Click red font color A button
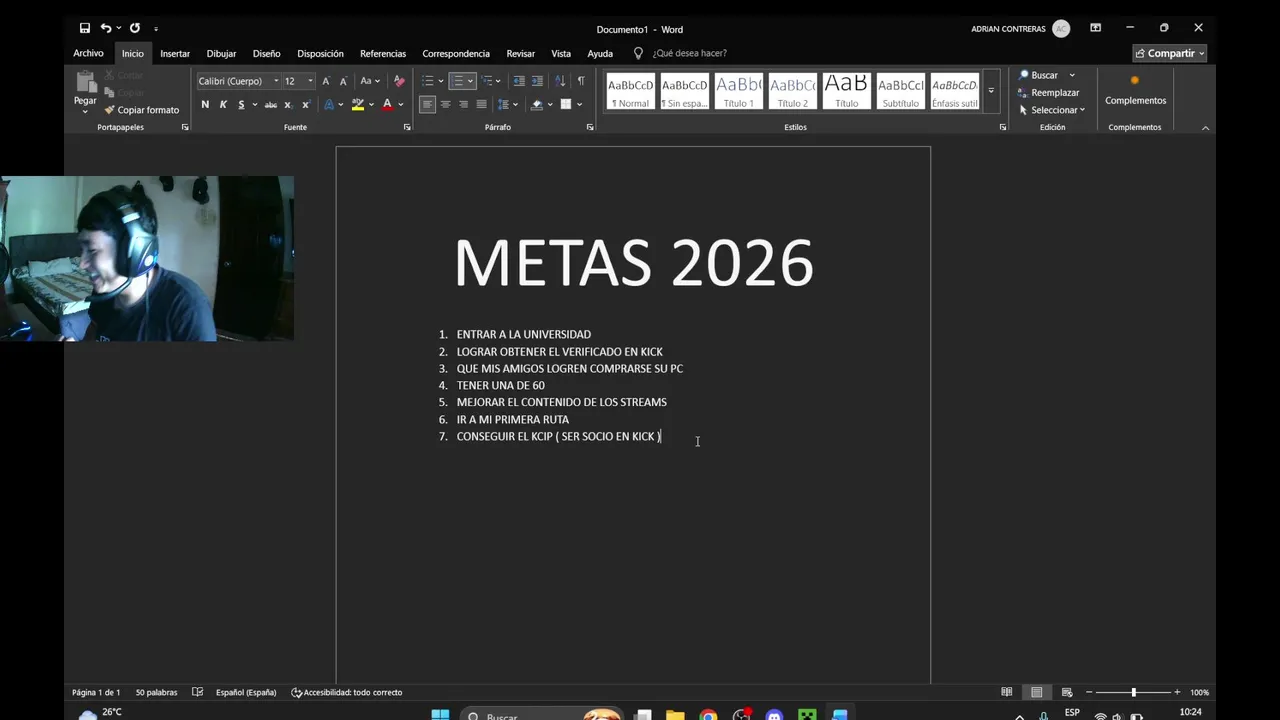The width and height of the screenshot is (1280, 720). point(387,104)
